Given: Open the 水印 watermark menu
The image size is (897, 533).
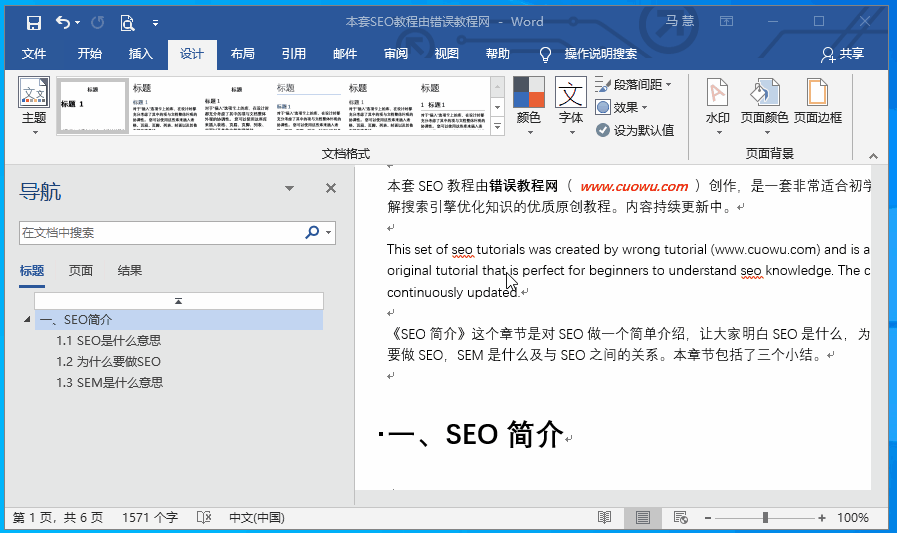Looking at the screenshot, I should pyautogui.click(x=717, y=106).
